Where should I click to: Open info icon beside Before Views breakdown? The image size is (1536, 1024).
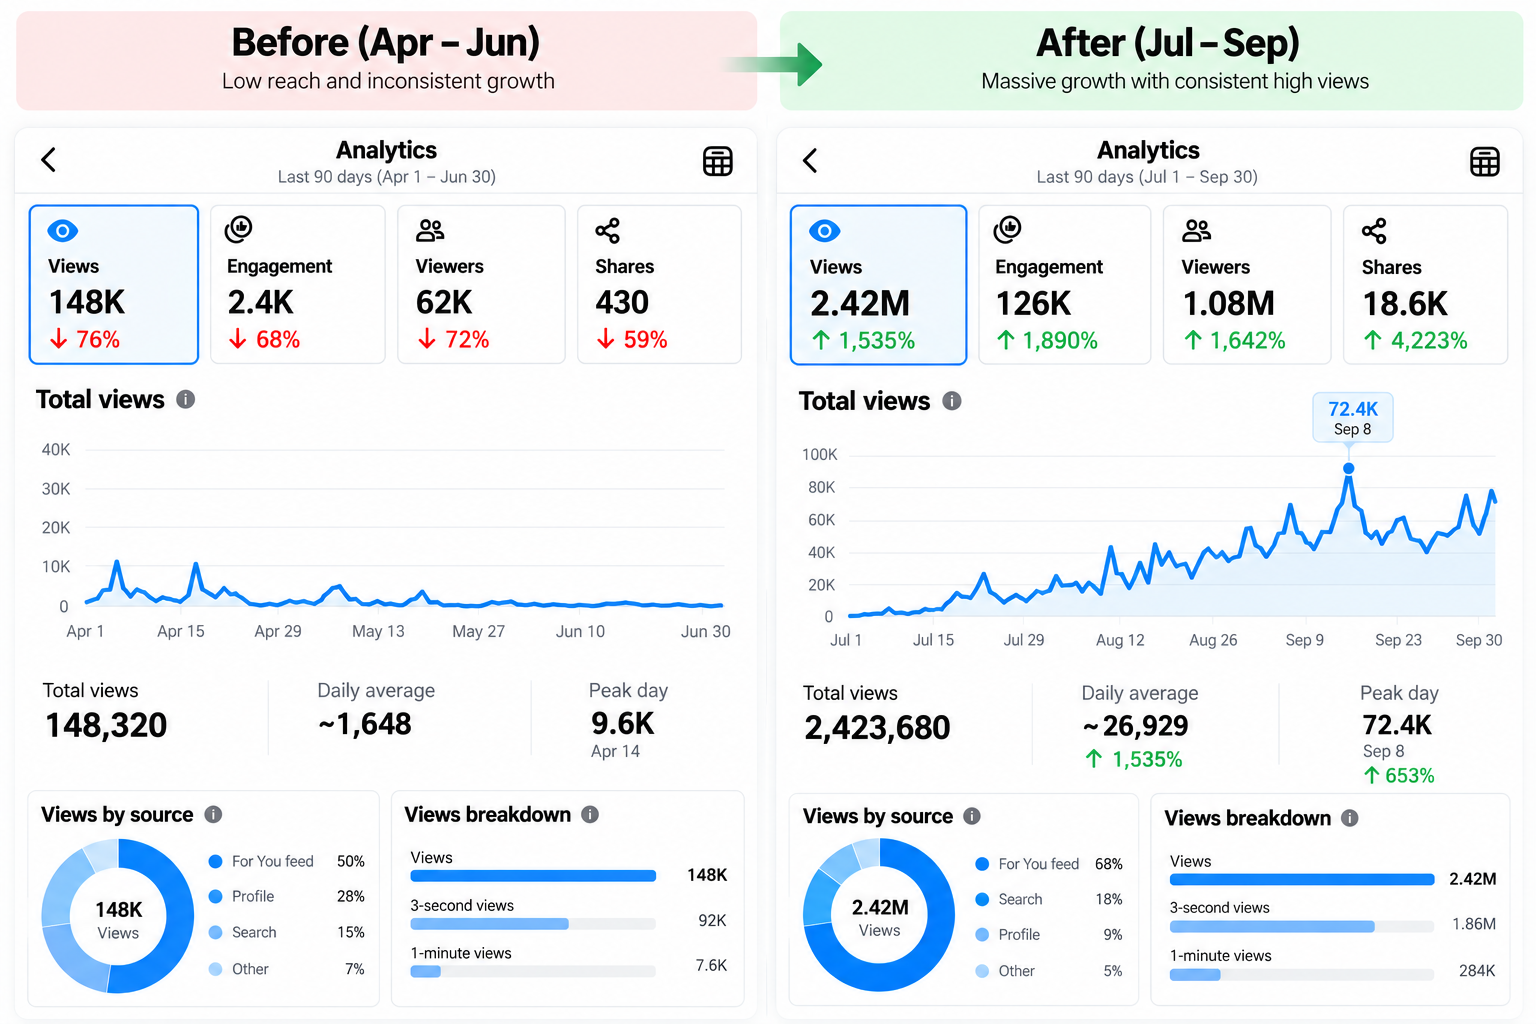point(590,814)
